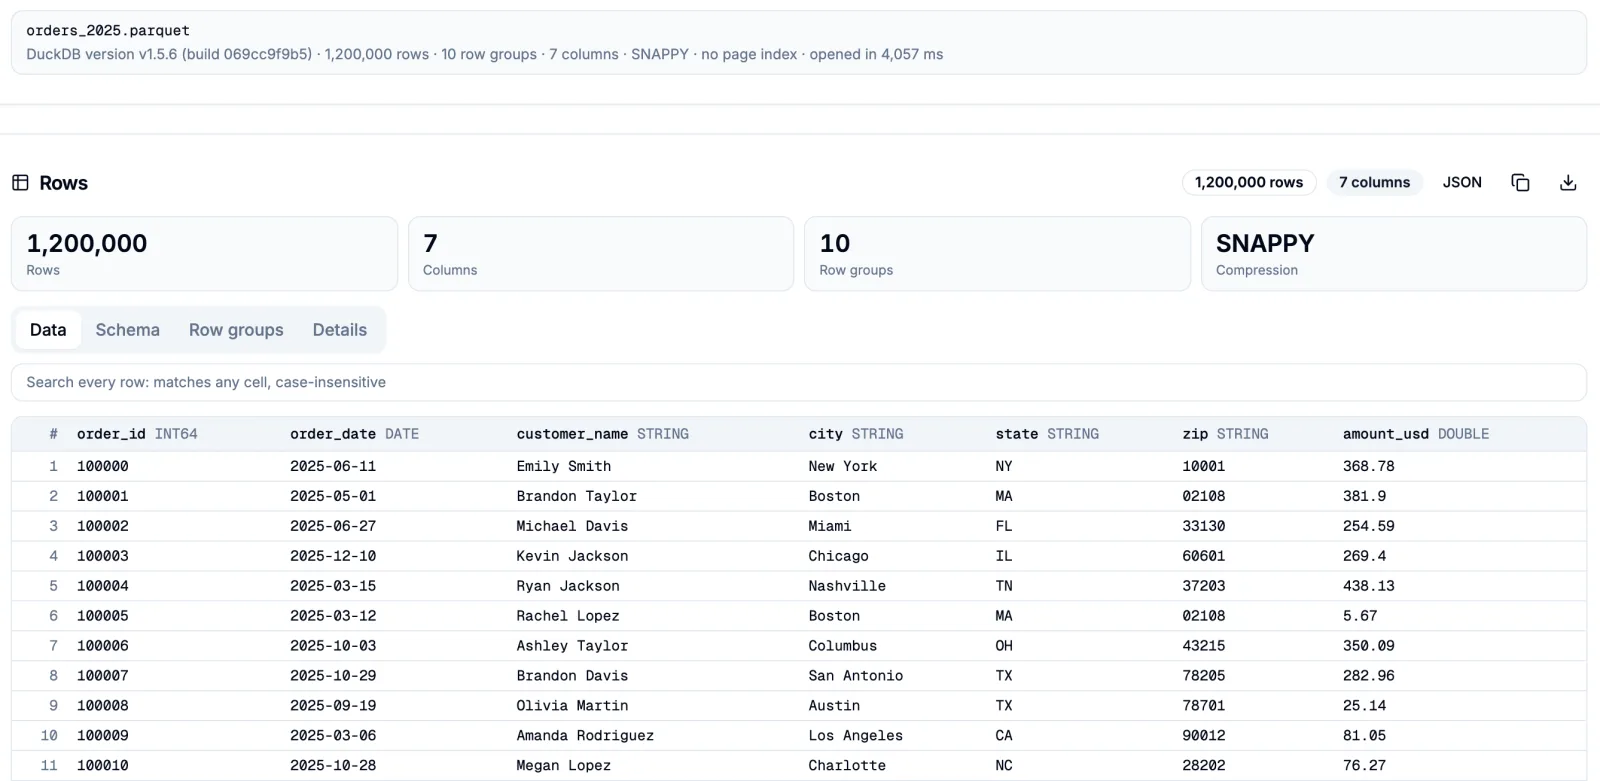
Task: Click the 1,200,000 rows pill
Action: pos(1249,182)
